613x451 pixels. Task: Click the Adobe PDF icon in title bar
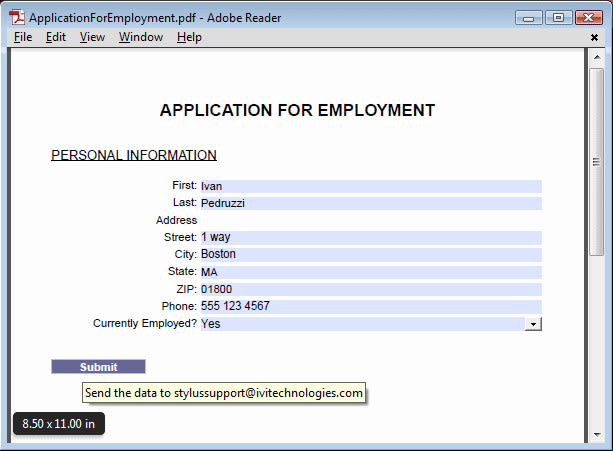tap(16, 17)
